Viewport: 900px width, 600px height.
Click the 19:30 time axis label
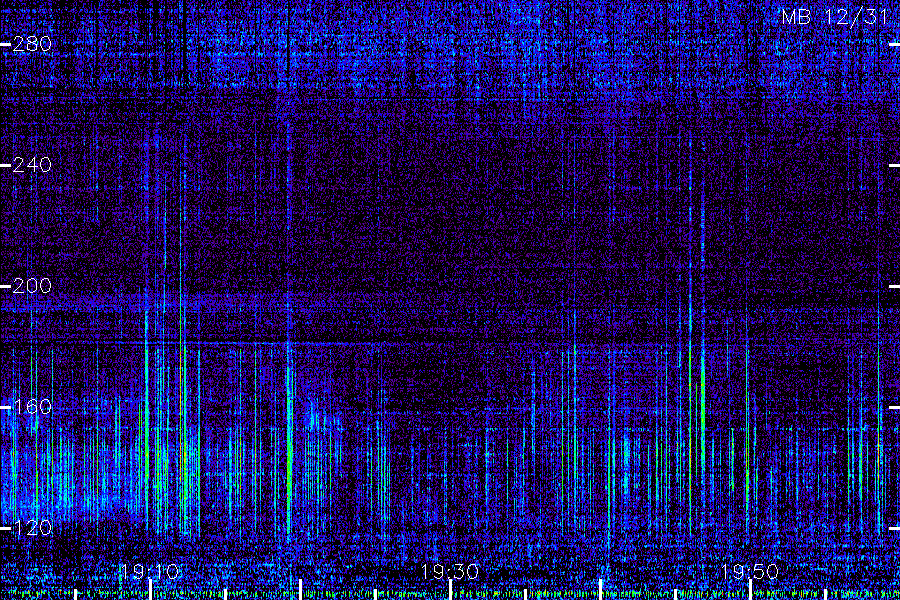tap(449, 572)
